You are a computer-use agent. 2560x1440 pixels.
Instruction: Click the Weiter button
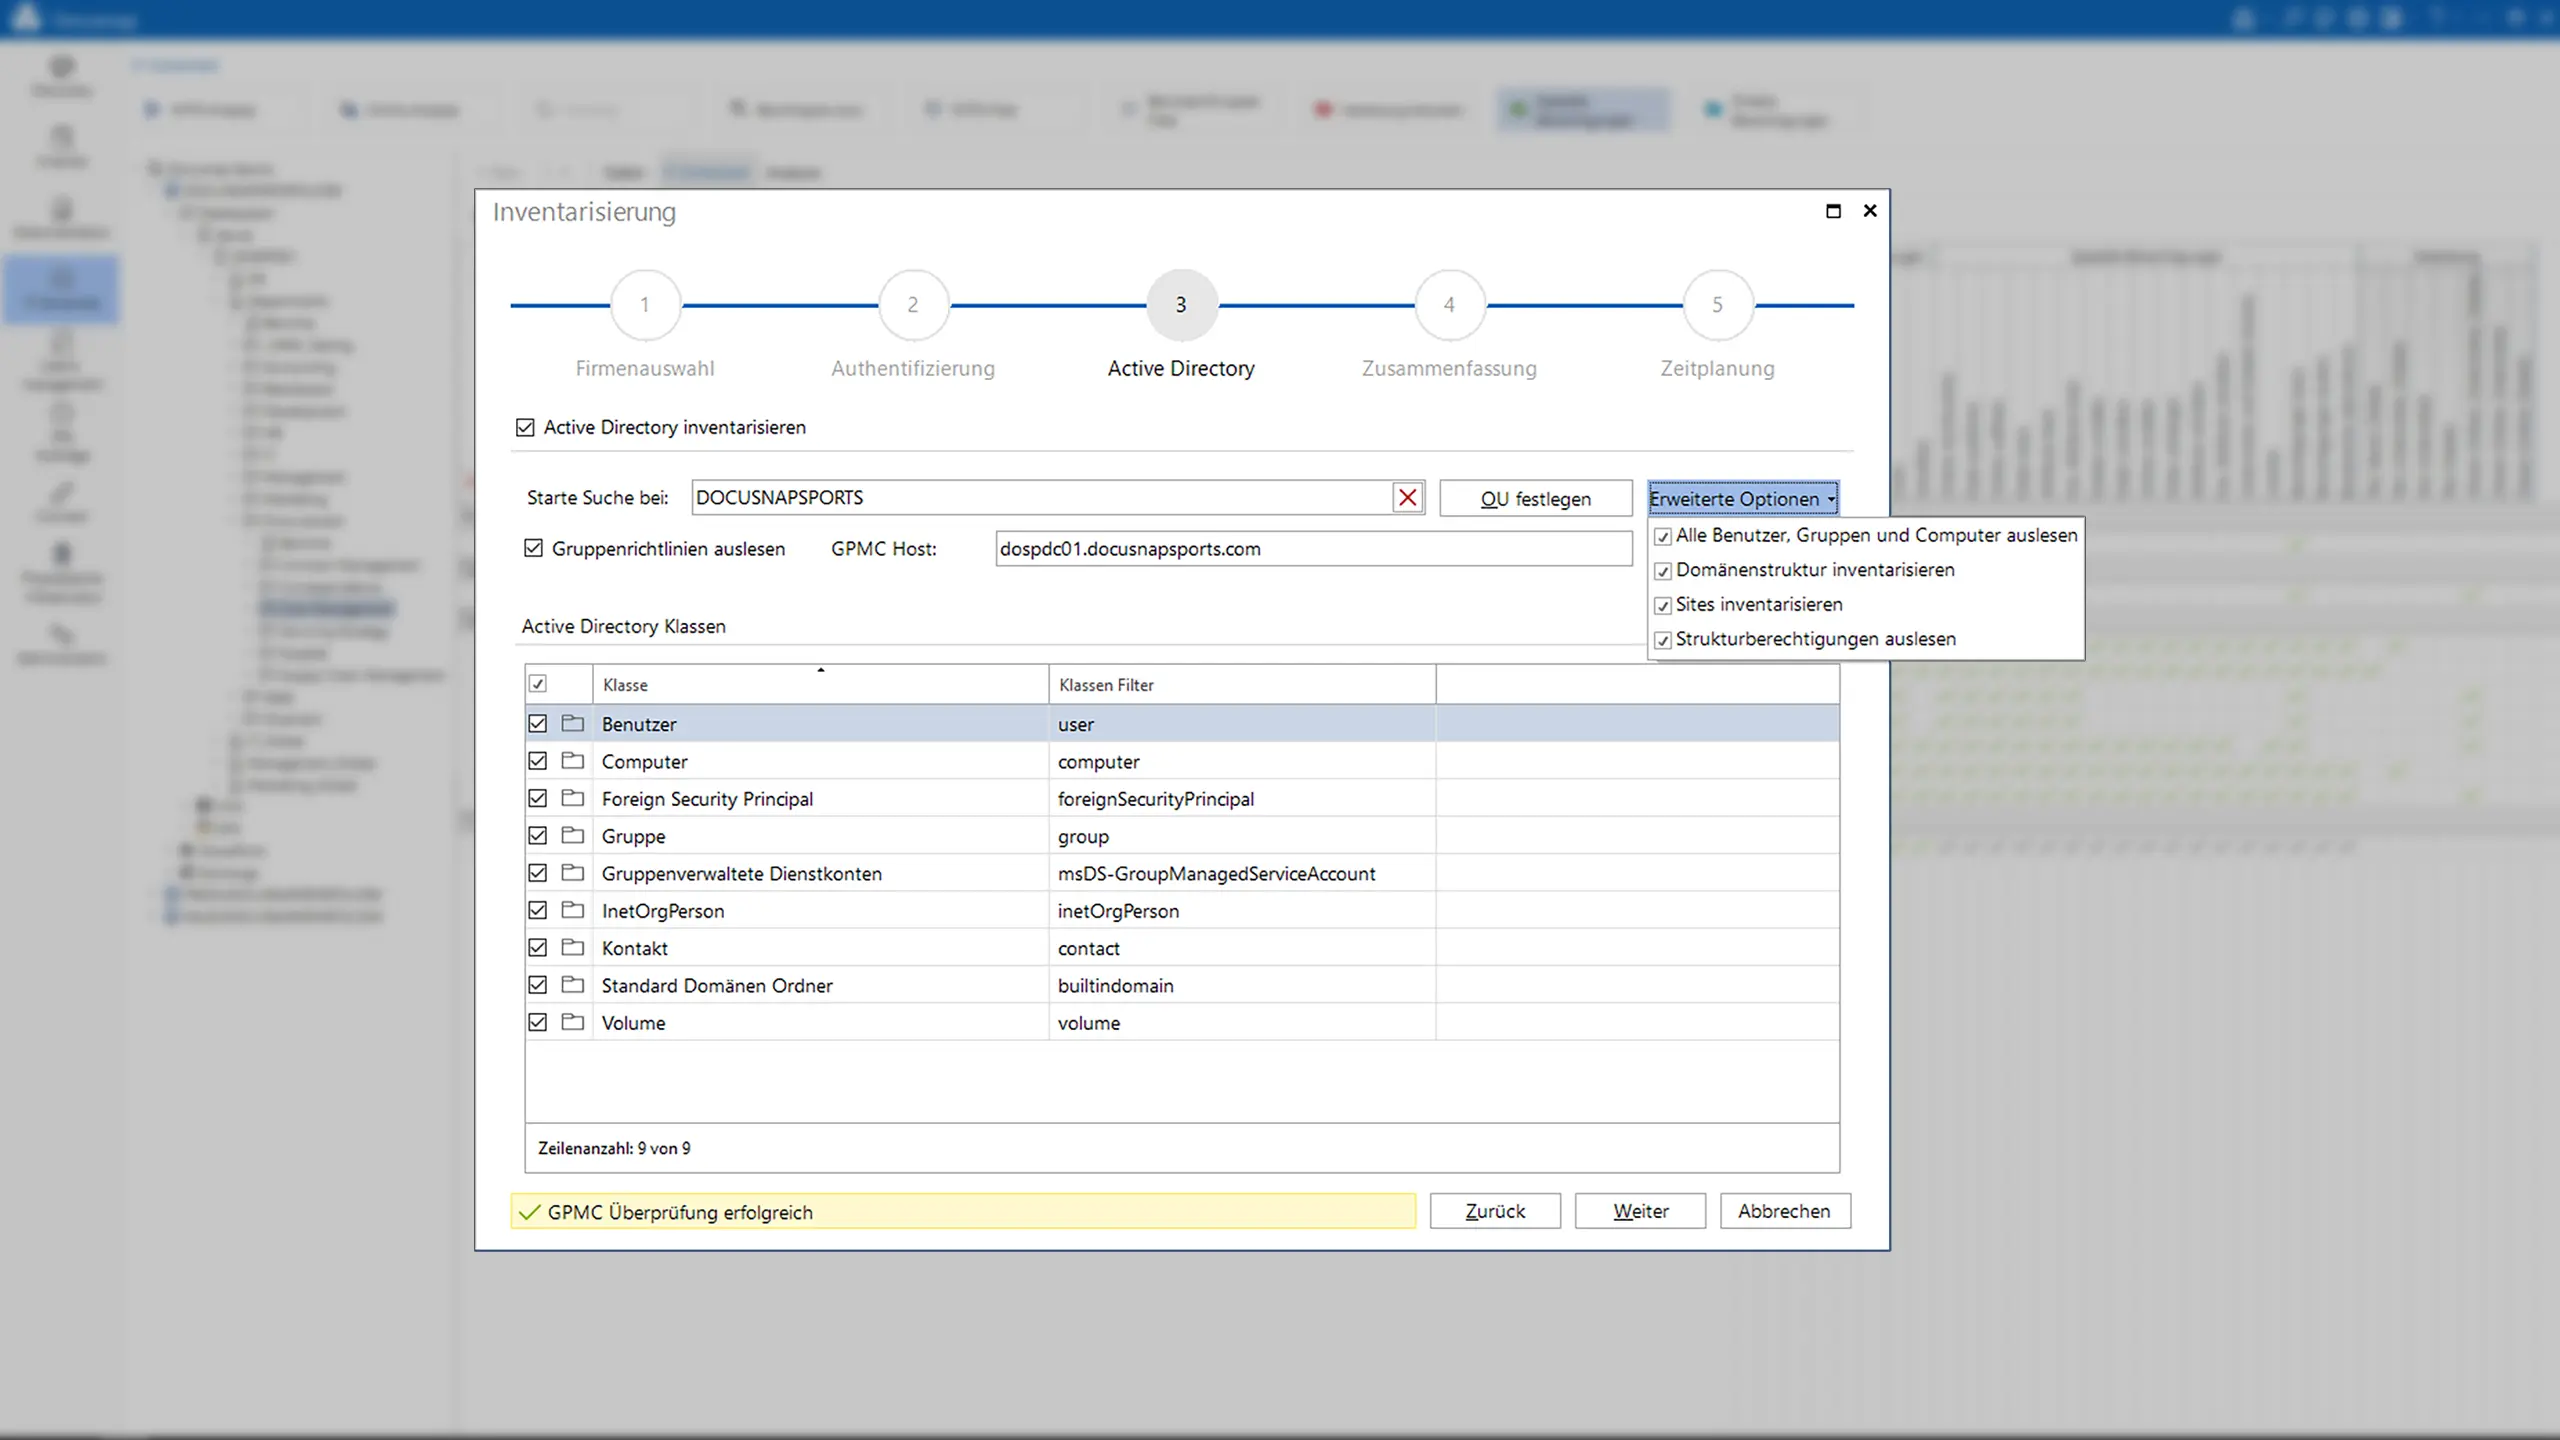click(1640, 1211)
